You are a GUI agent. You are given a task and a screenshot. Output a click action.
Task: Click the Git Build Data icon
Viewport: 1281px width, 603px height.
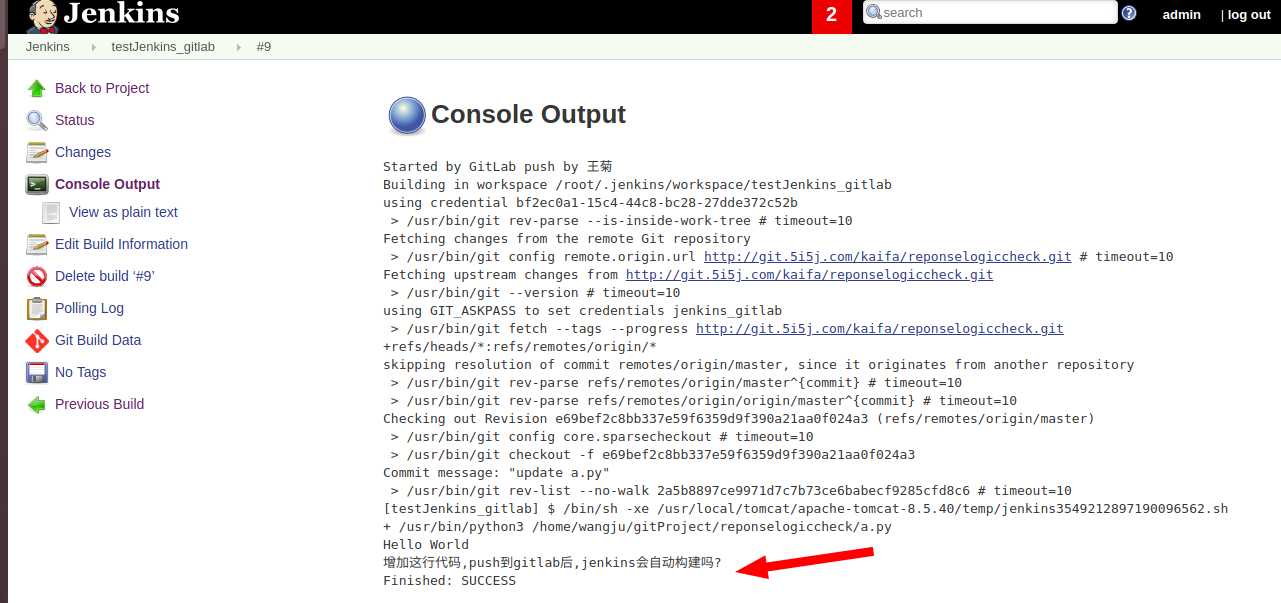tap(37, 340)
